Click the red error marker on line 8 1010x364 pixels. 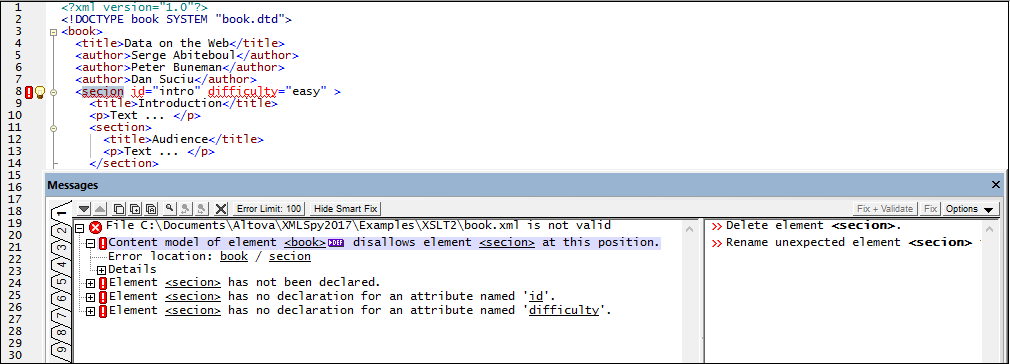[x=29, y=92]
